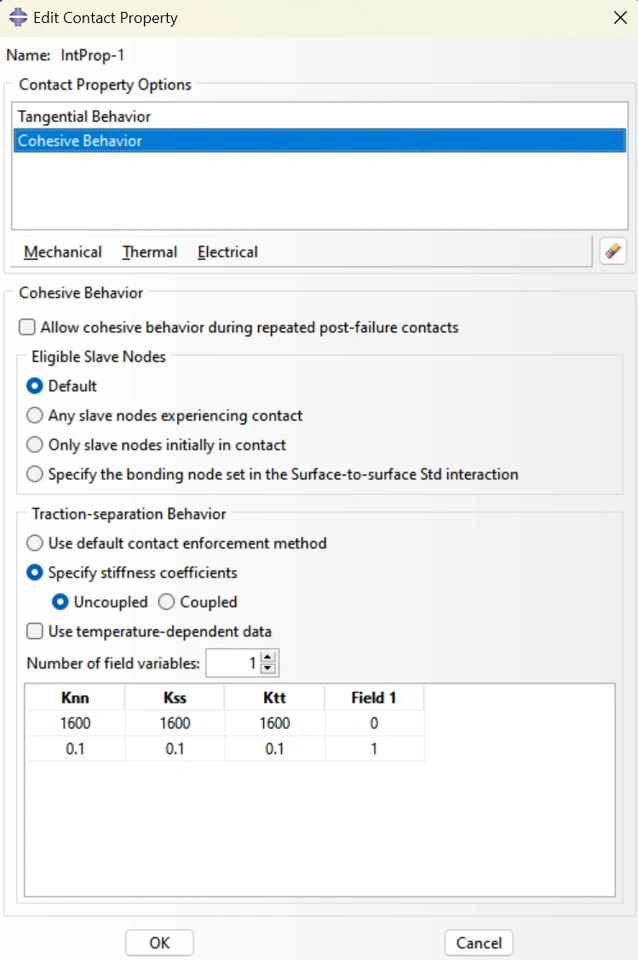
Task: Select Use default contact enforcement method
Action: coord(35,543)
